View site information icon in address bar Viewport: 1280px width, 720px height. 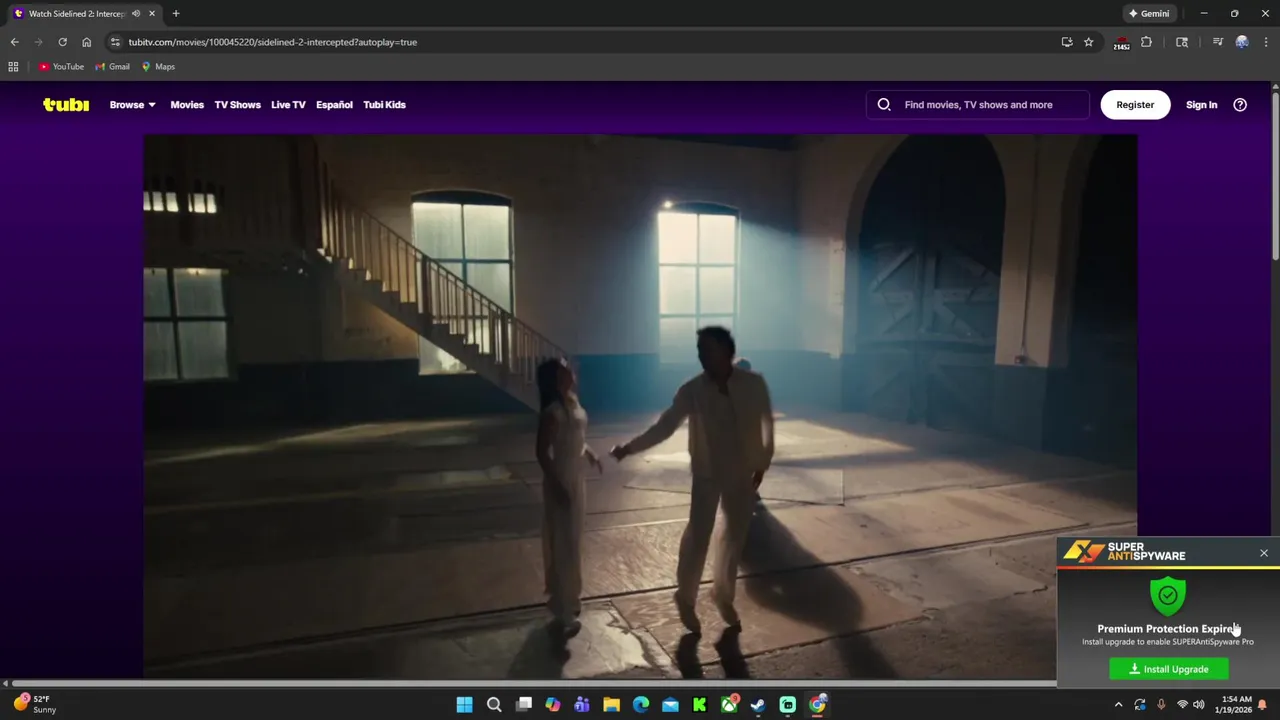point(115,42)
